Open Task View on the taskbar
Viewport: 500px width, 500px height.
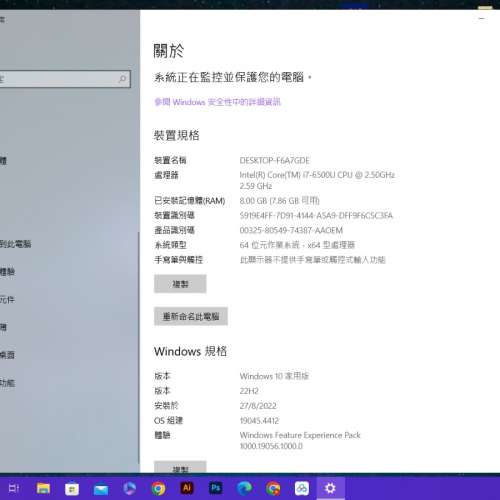coord(14,489)
